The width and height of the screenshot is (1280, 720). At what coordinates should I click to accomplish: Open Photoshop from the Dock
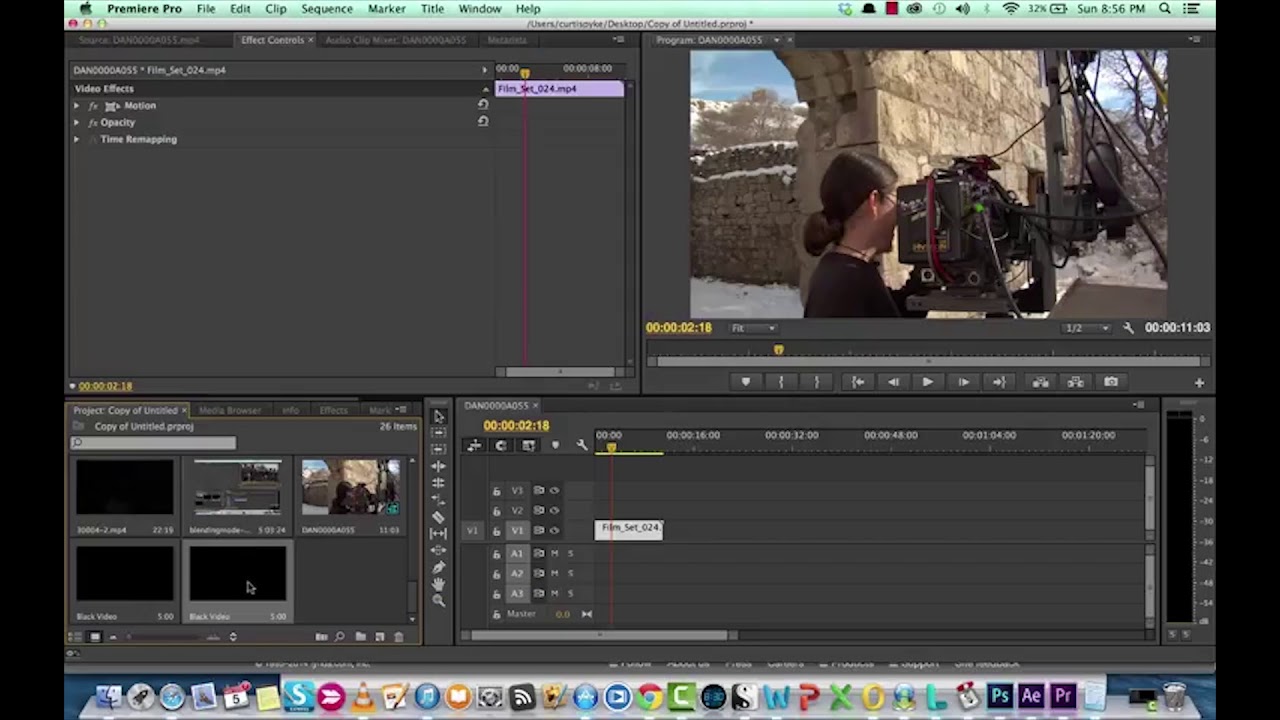[999, 696]
